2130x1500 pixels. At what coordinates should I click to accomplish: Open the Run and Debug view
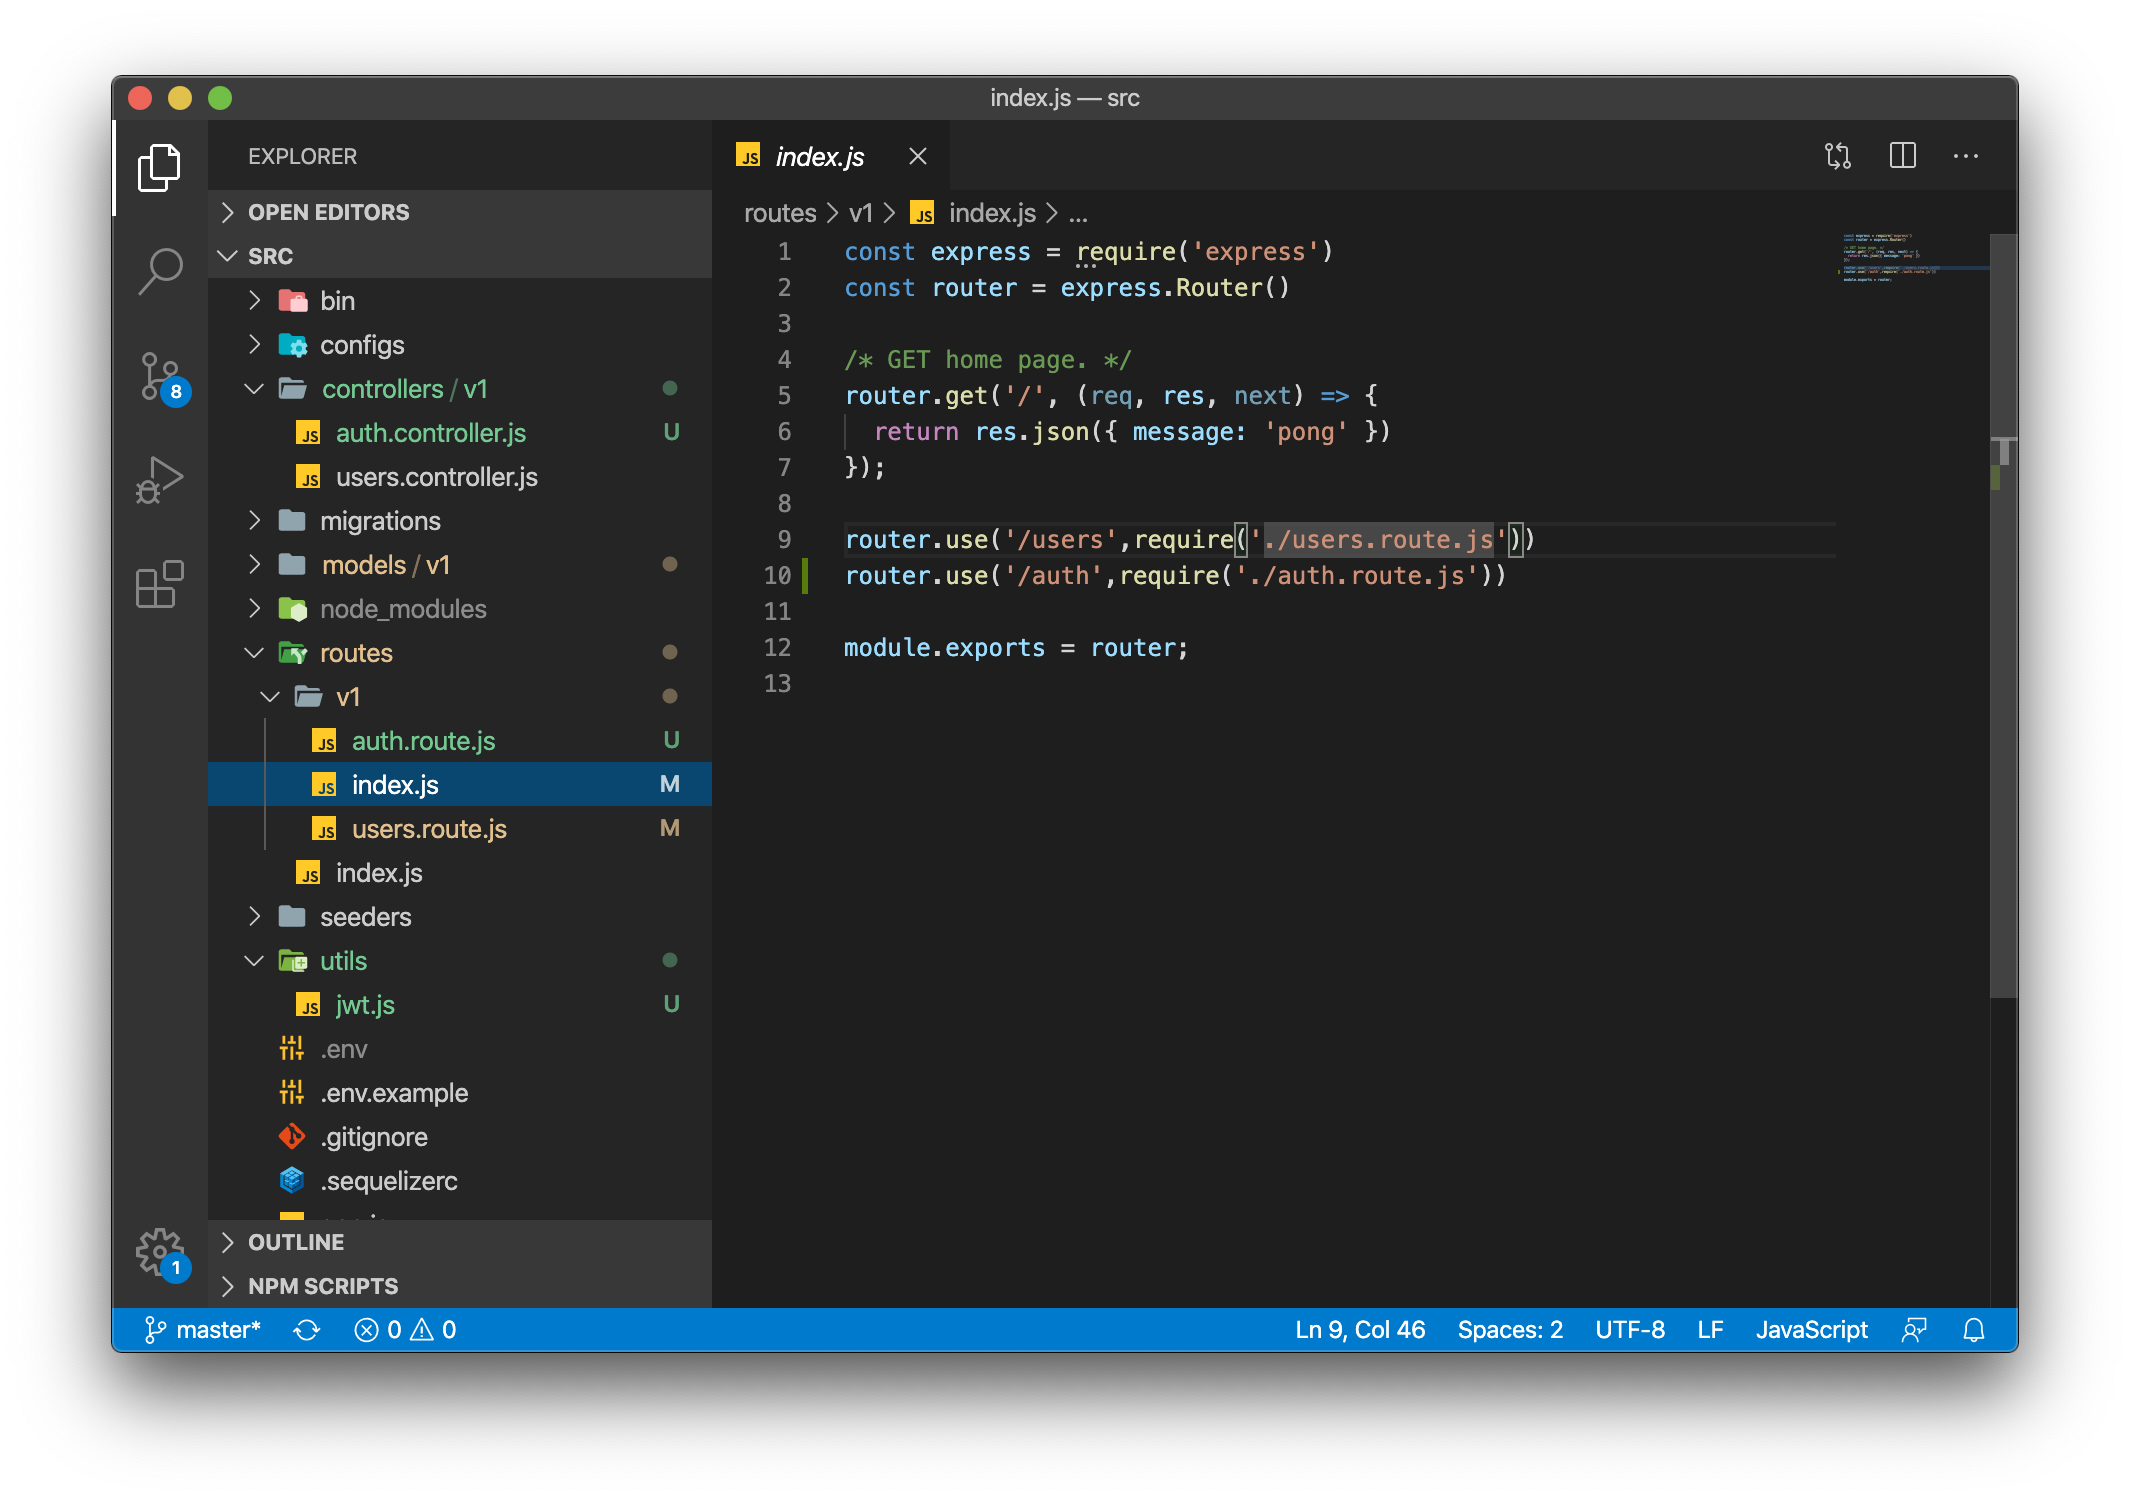click(x=160, y=481)
